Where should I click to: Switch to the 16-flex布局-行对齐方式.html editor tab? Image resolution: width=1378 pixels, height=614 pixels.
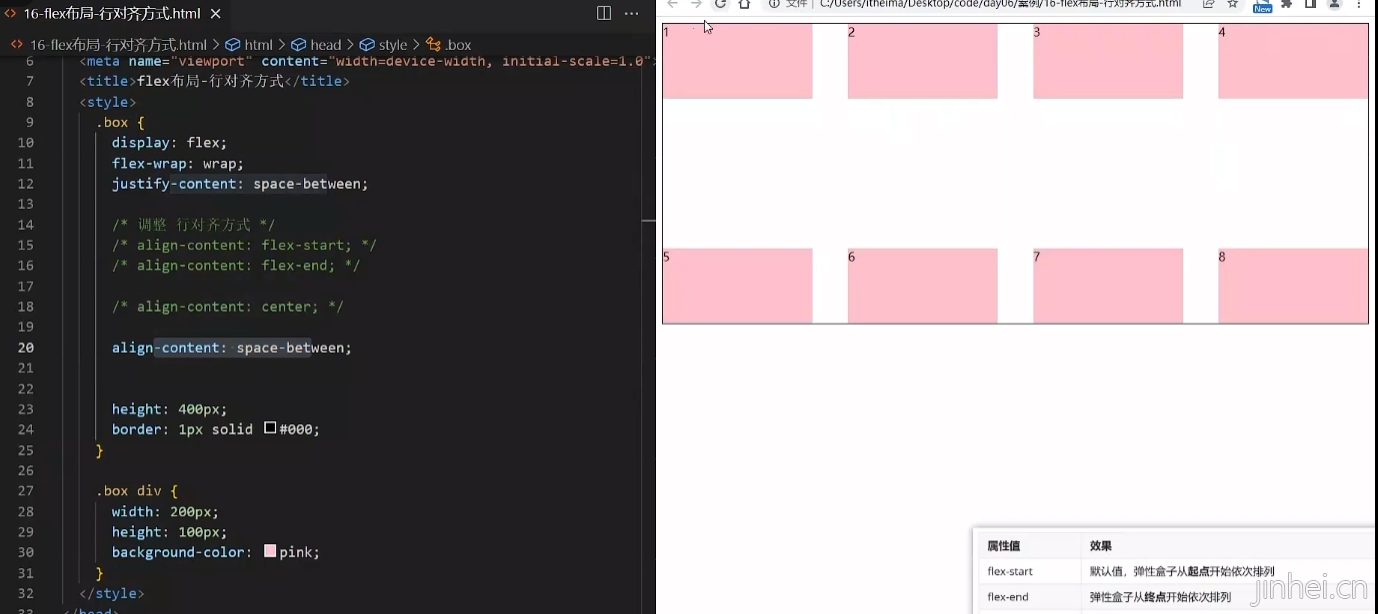click(113, 14)
